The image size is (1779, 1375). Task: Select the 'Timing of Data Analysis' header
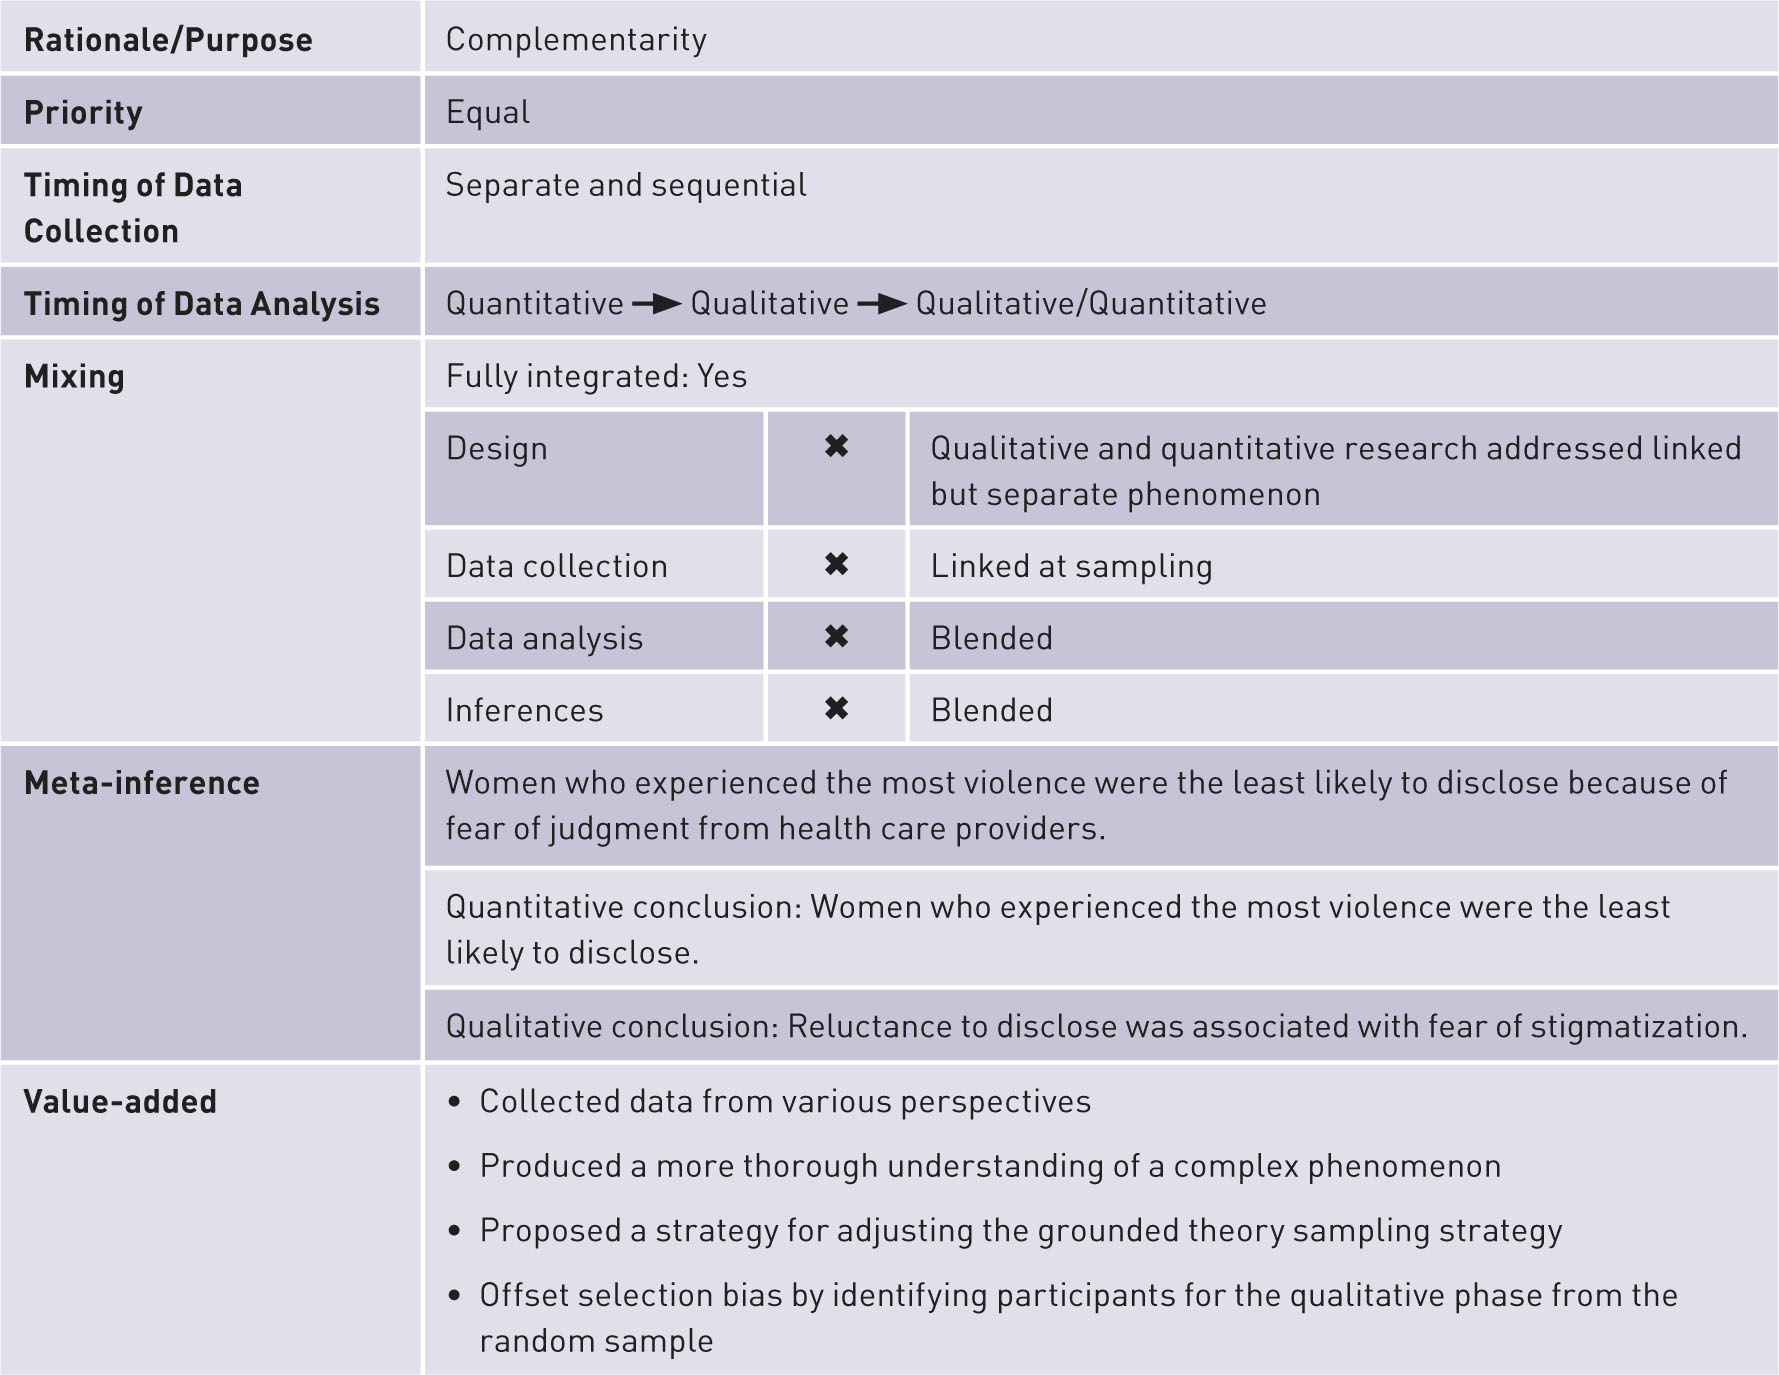[202, 304]
